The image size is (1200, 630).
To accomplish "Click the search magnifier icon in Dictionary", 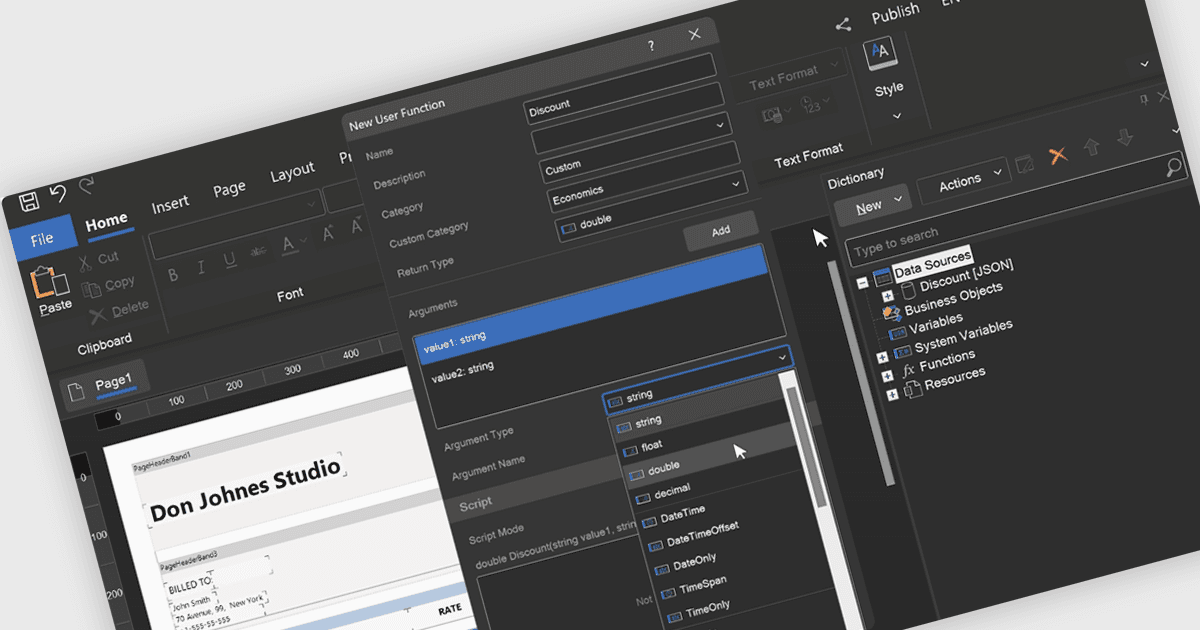I will tap(1174, 168).
